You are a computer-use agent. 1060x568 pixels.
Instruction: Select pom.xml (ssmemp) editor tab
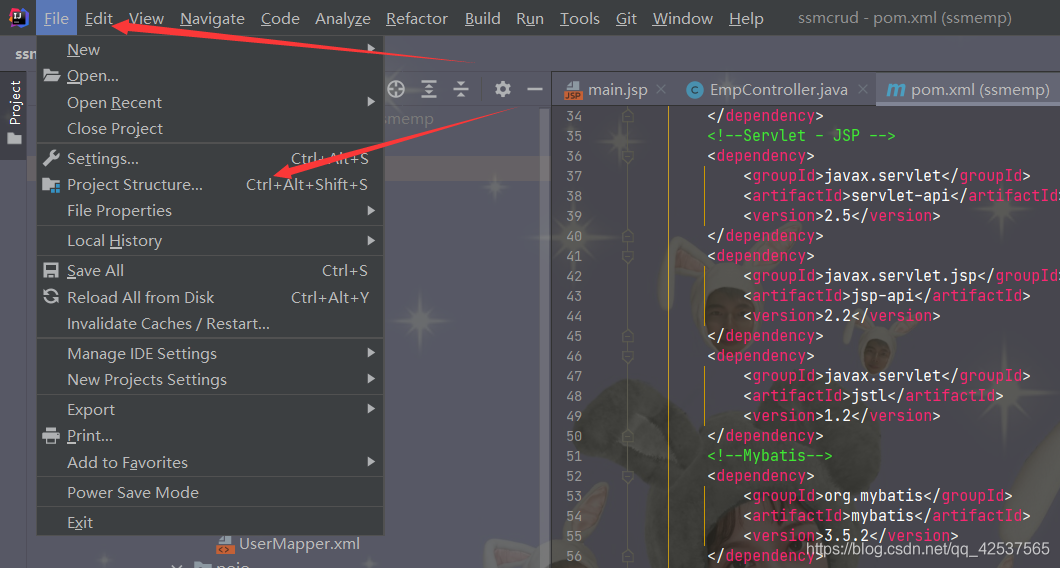pos(968,89)
